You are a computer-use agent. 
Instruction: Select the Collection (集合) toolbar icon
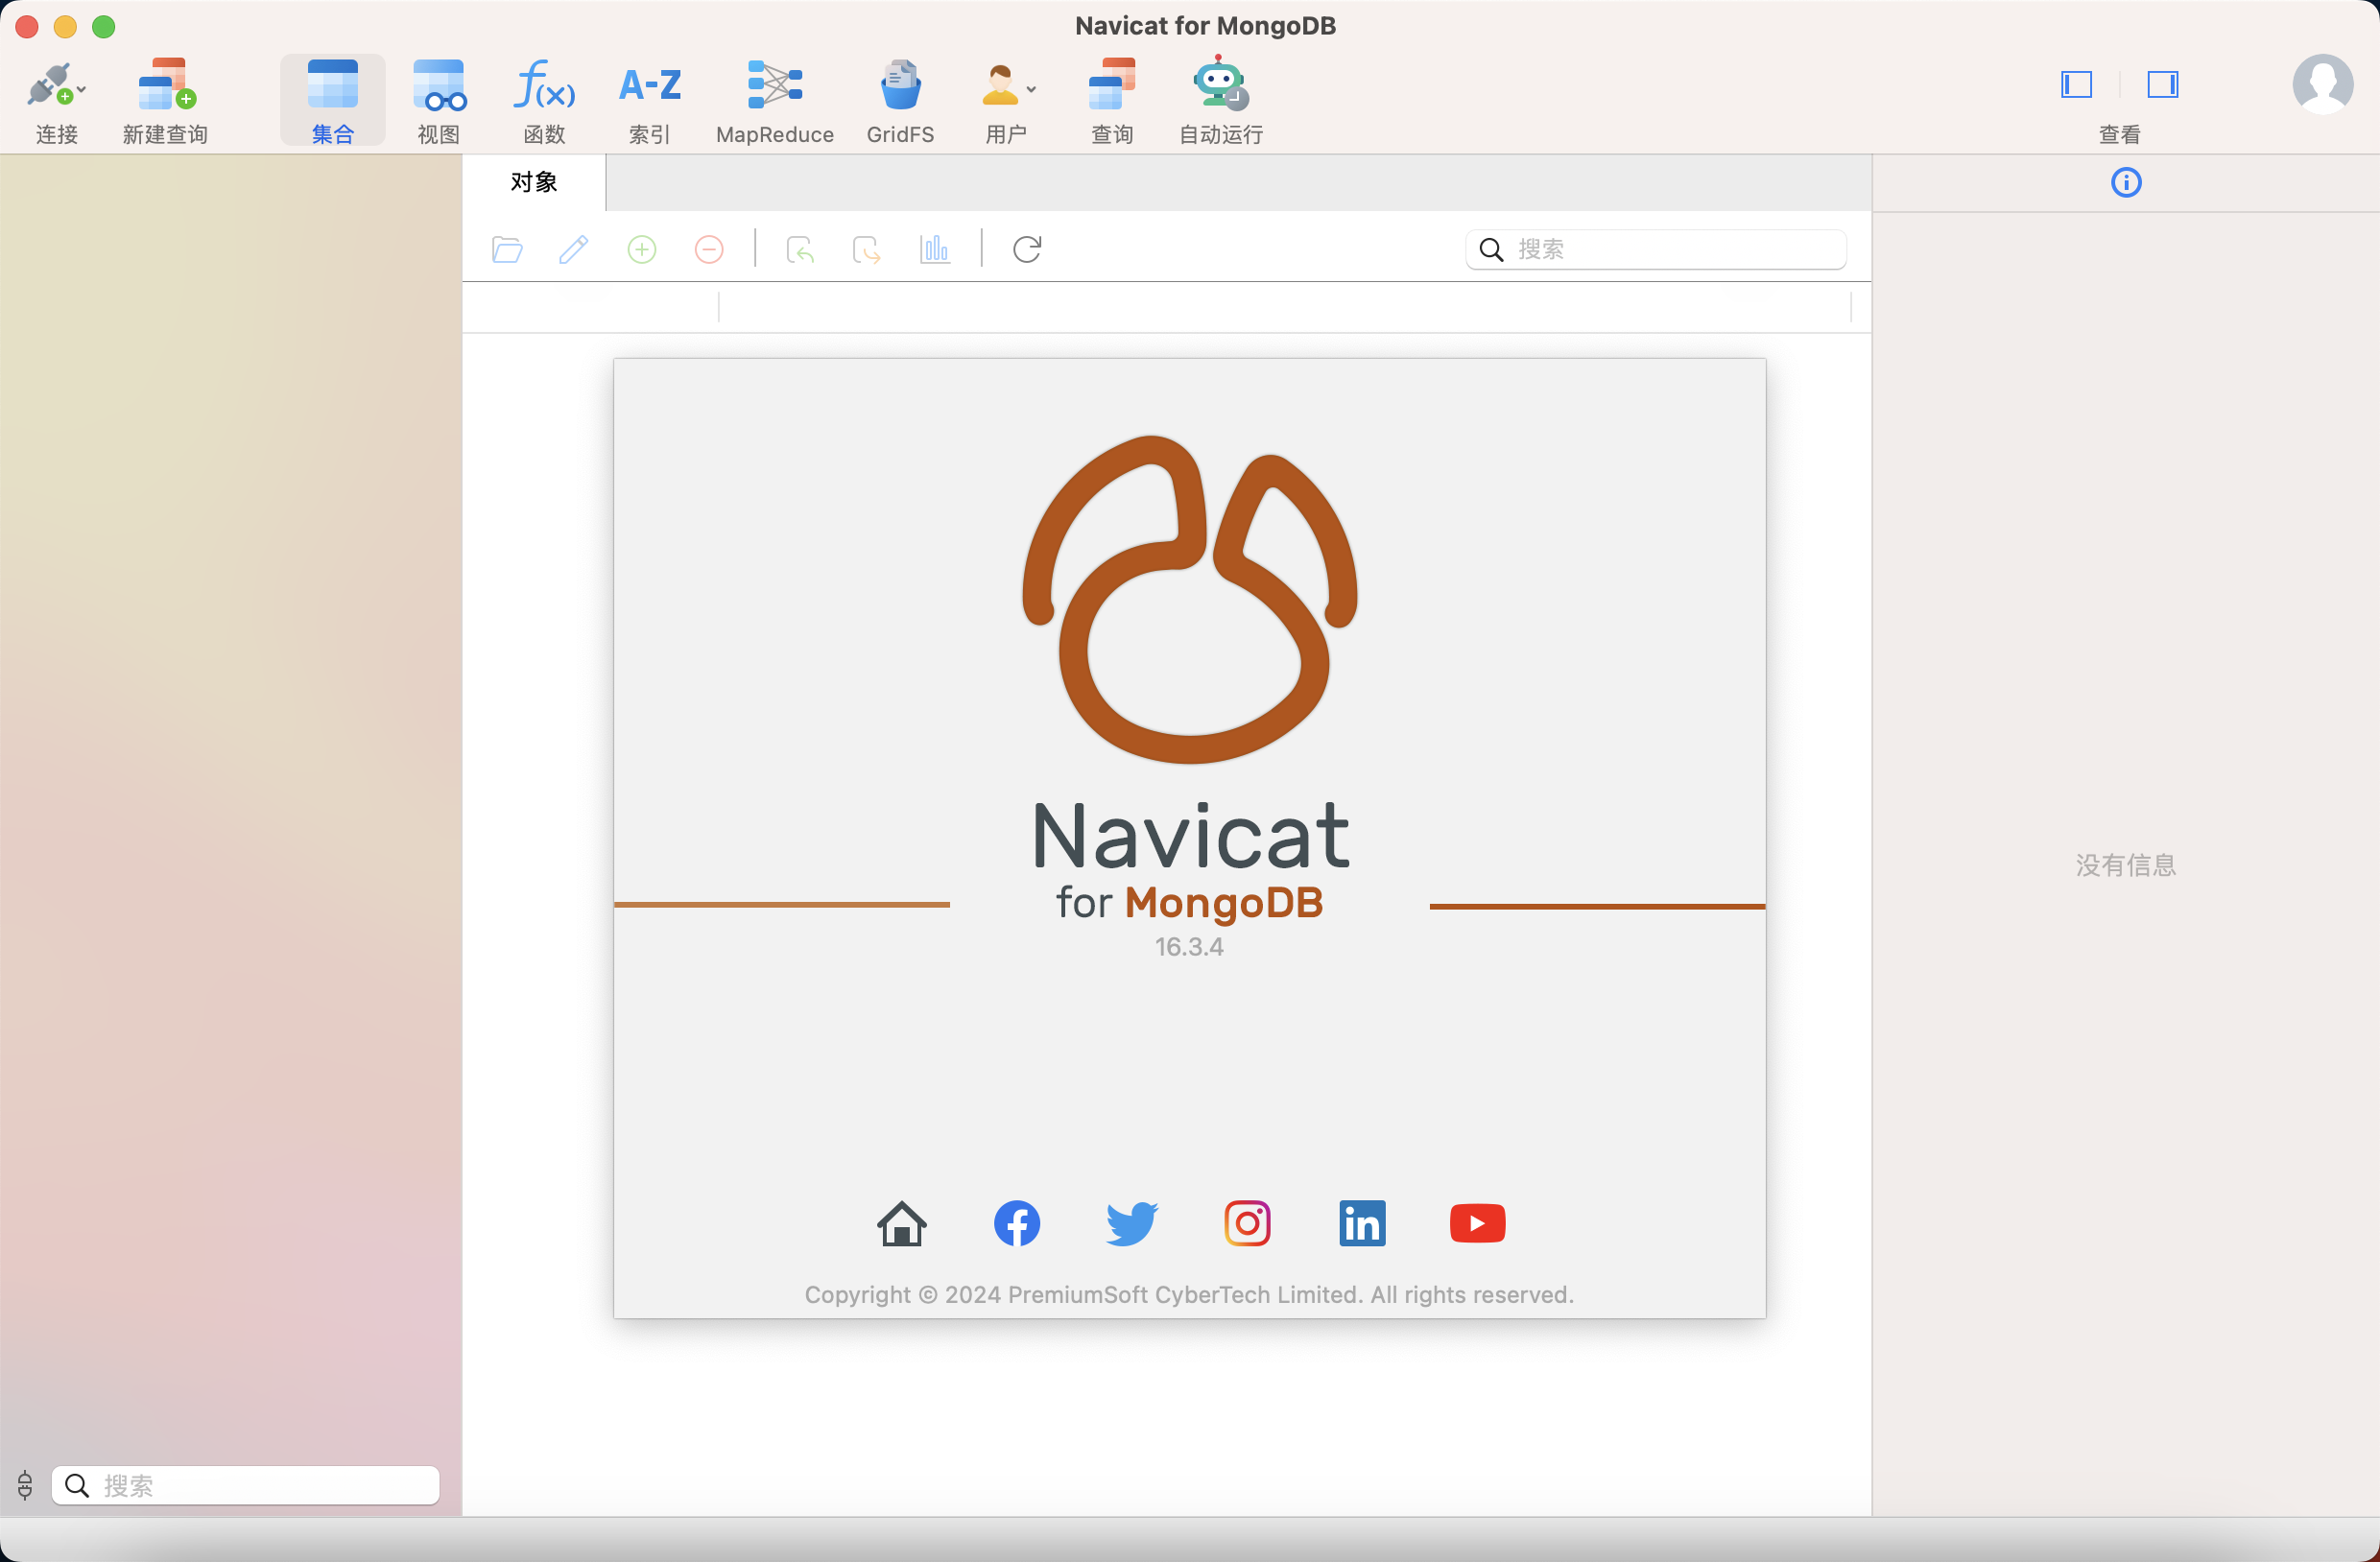tap(332, 85)
